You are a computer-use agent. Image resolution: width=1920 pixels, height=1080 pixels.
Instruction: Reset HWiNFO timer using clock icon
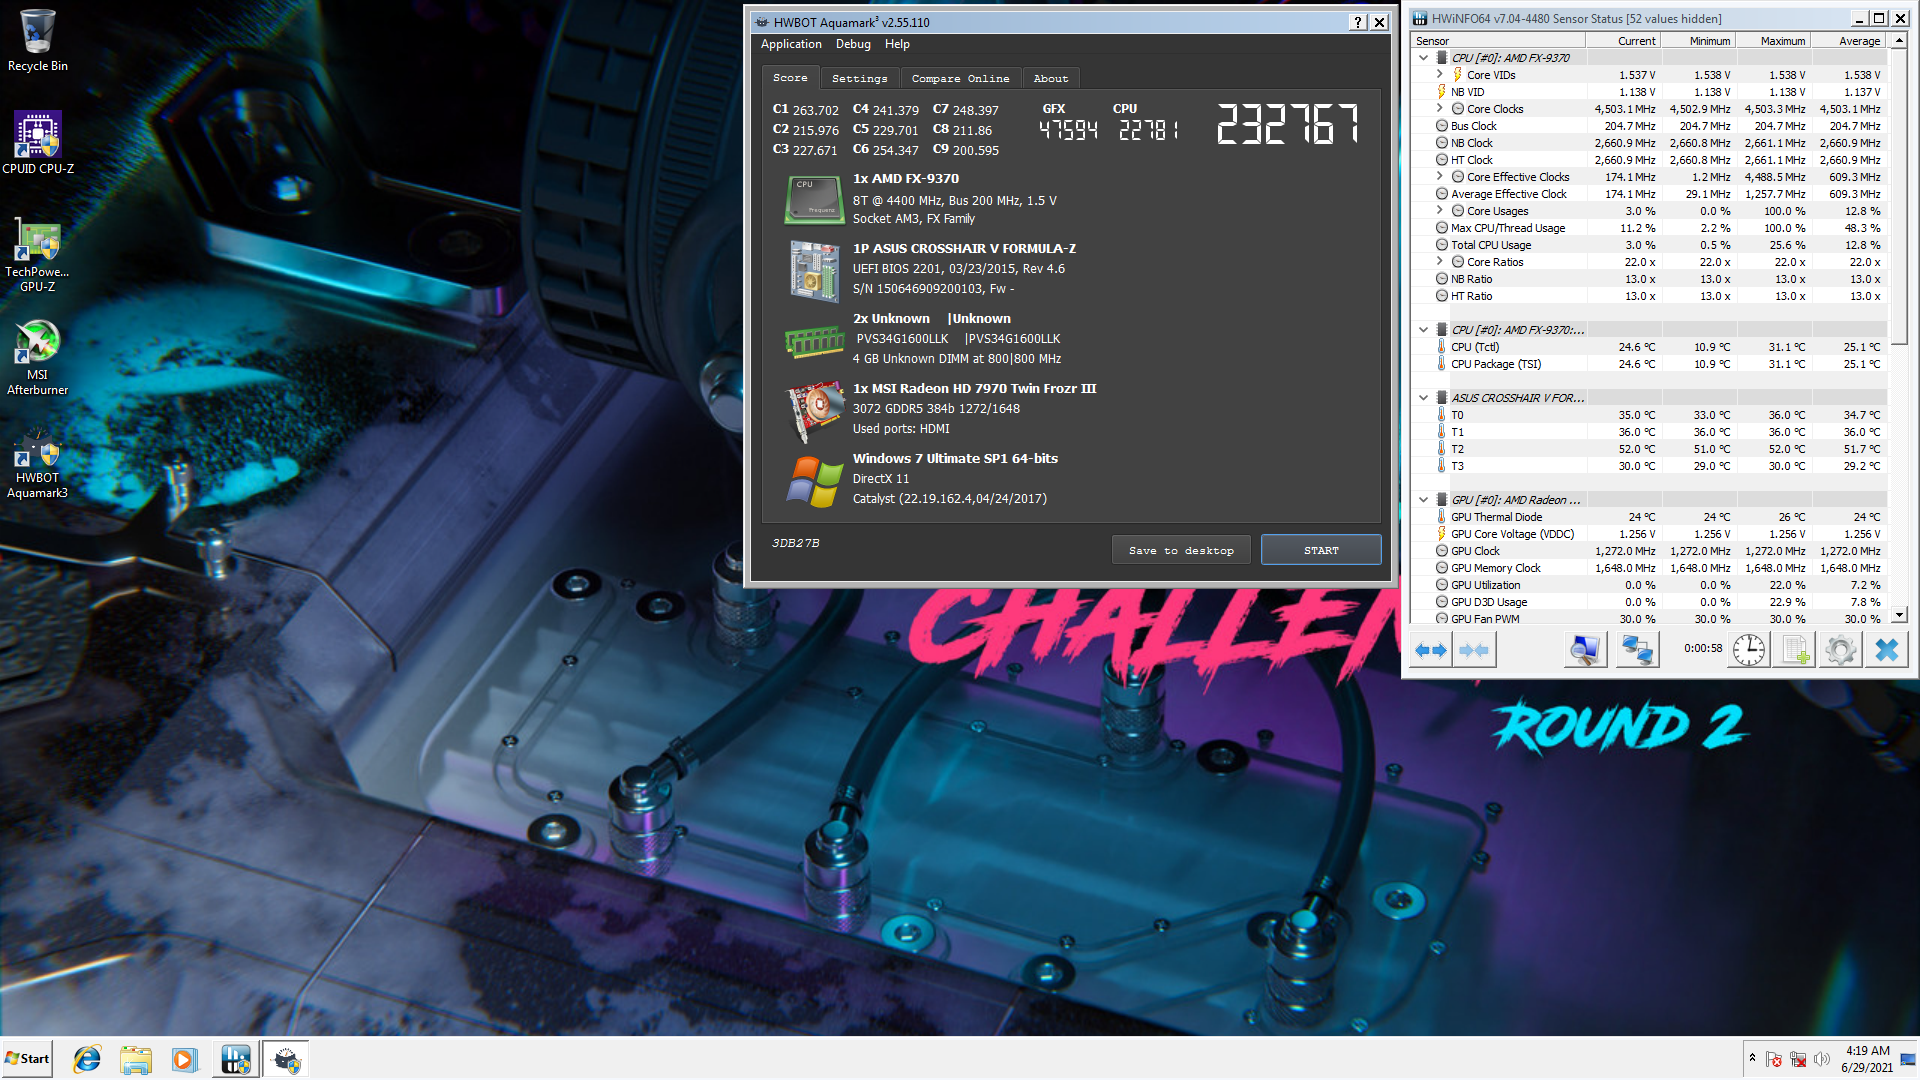tap(1749, 650)
